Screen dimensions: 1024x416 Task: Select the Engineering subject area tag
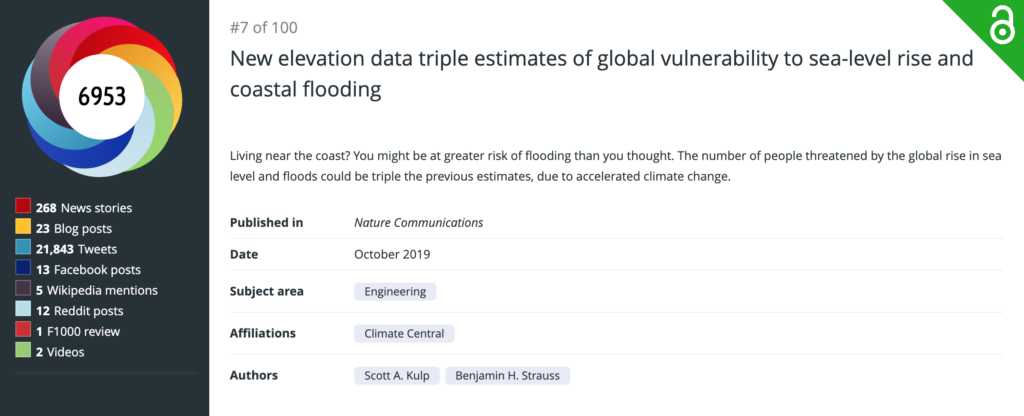click(x=395, y=291)
